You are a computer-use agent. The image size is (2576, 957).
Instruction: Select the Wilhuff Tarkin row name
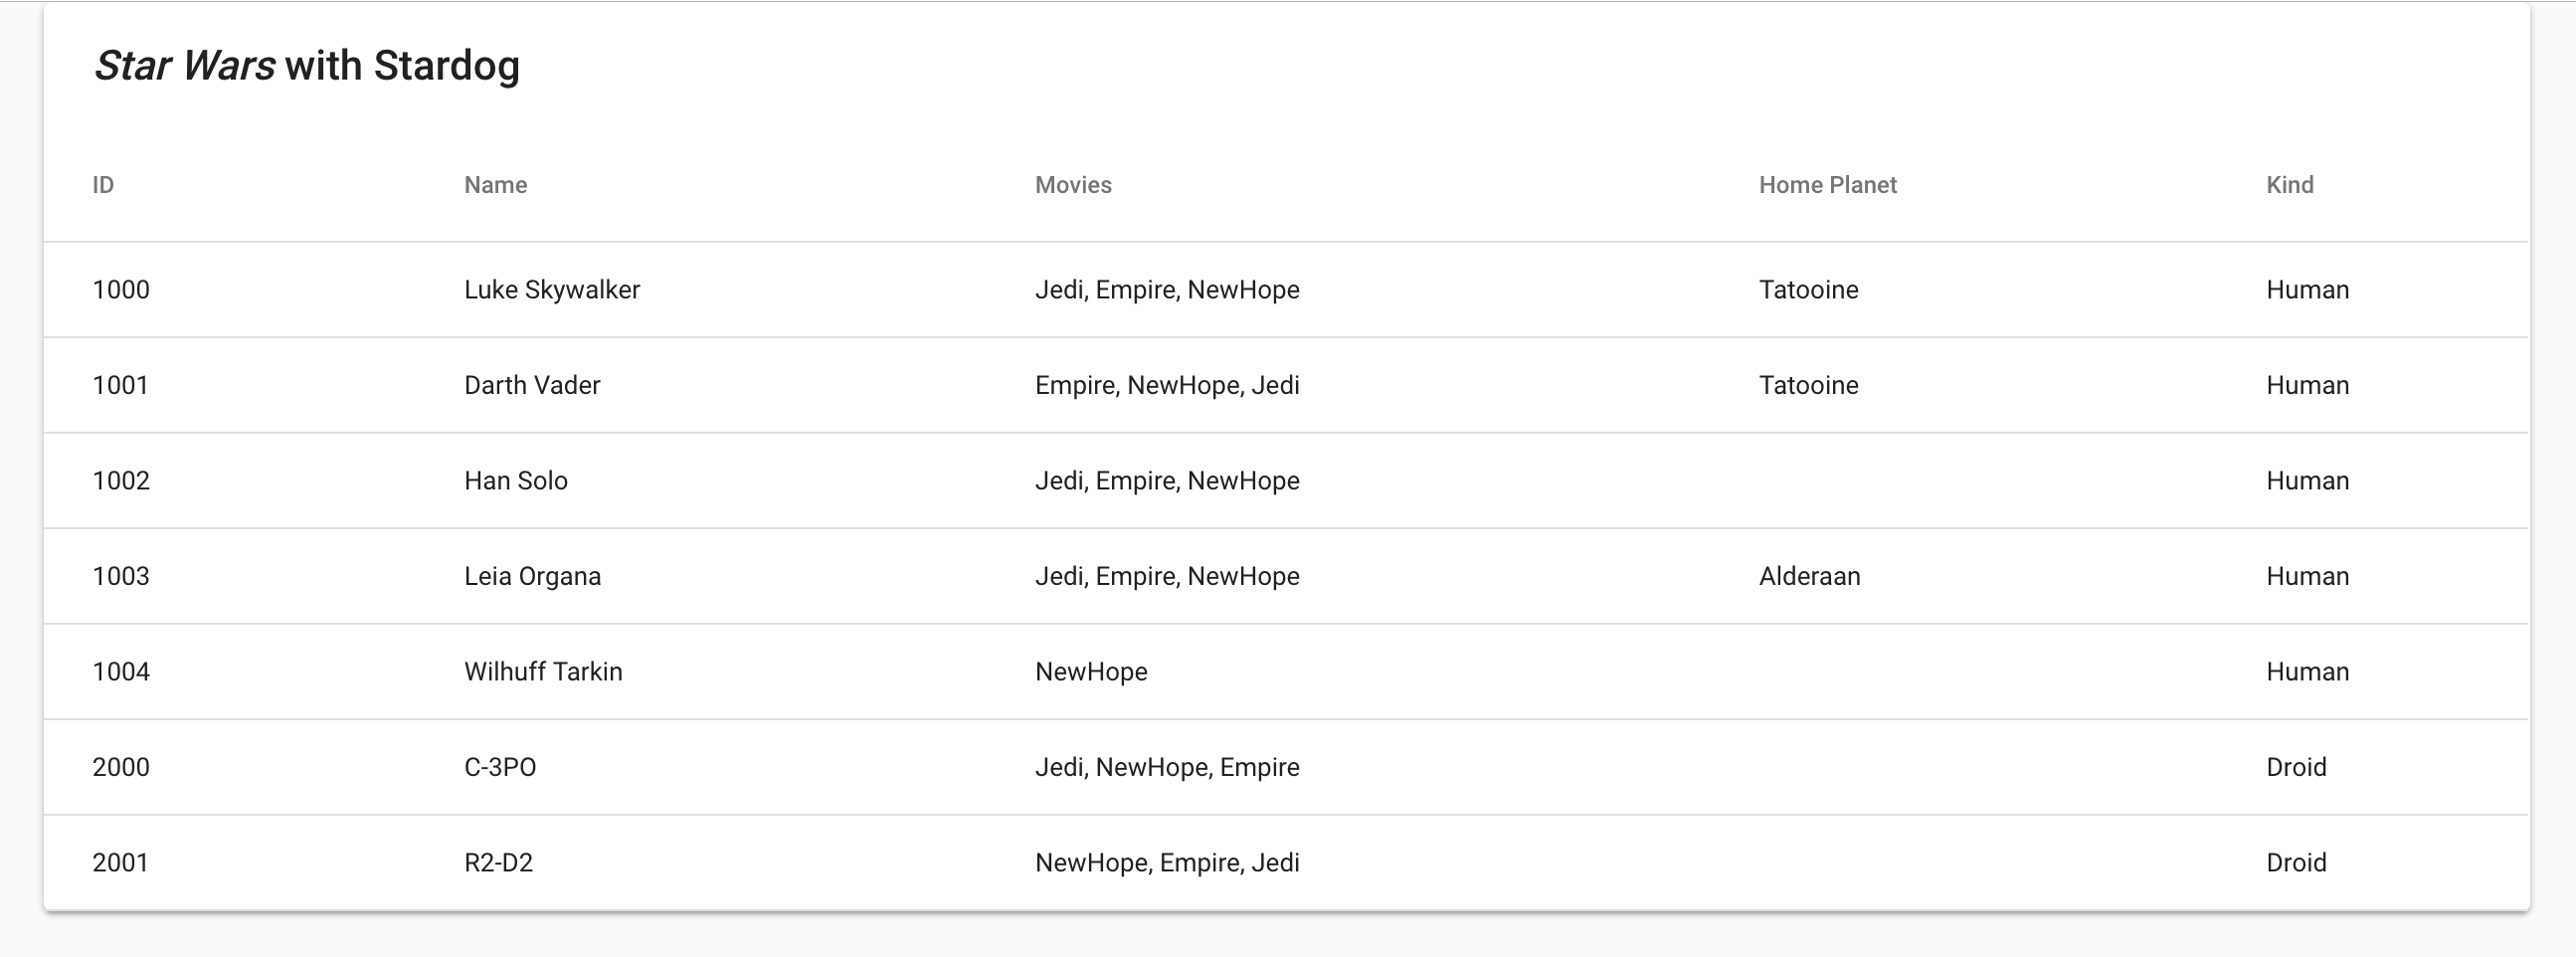543,672
